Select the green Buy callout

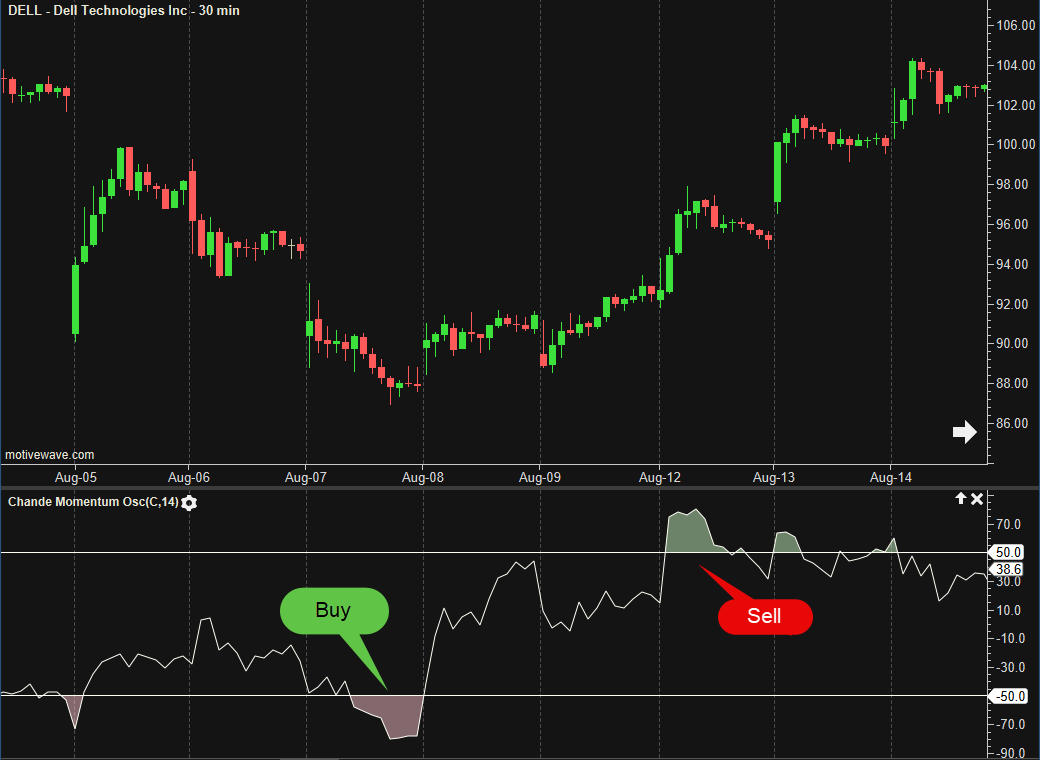coord(334,610)
